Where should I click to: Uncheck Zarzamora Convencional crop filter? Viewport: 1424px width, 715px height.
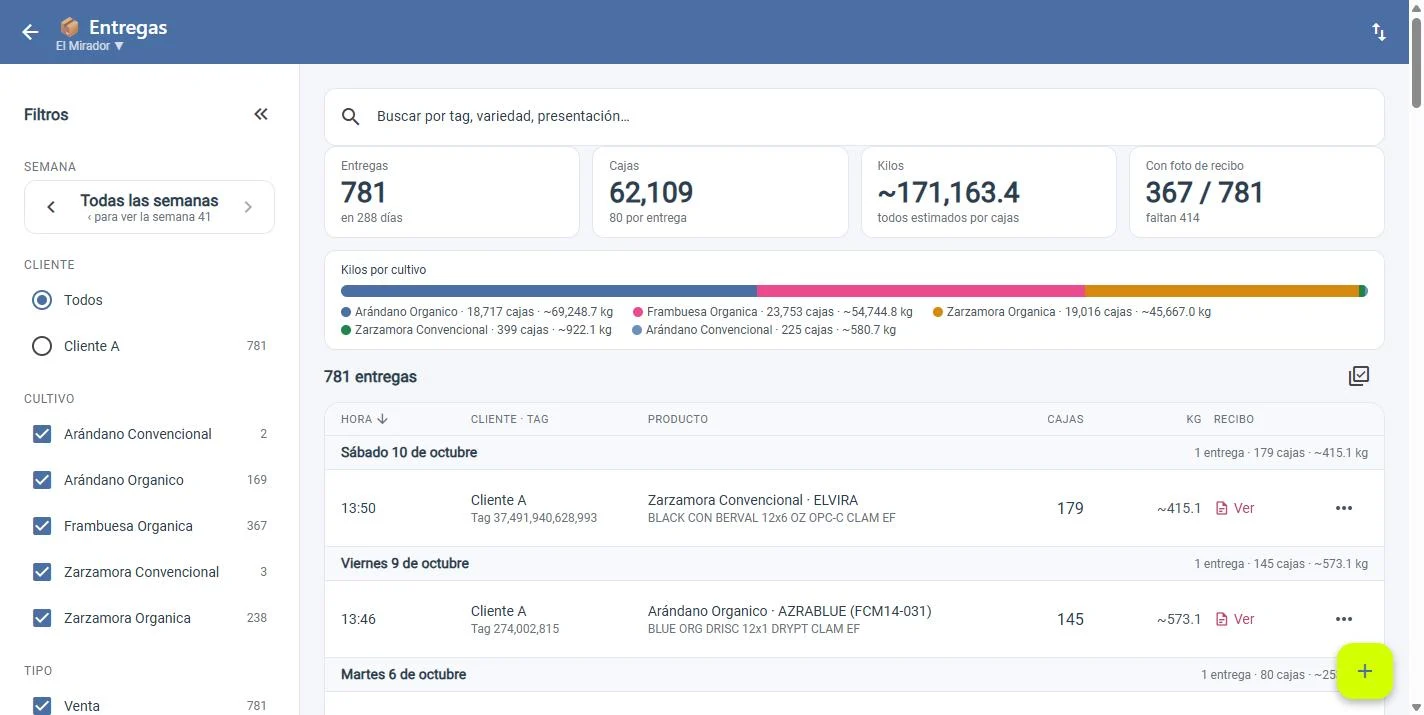coord(42,572)
